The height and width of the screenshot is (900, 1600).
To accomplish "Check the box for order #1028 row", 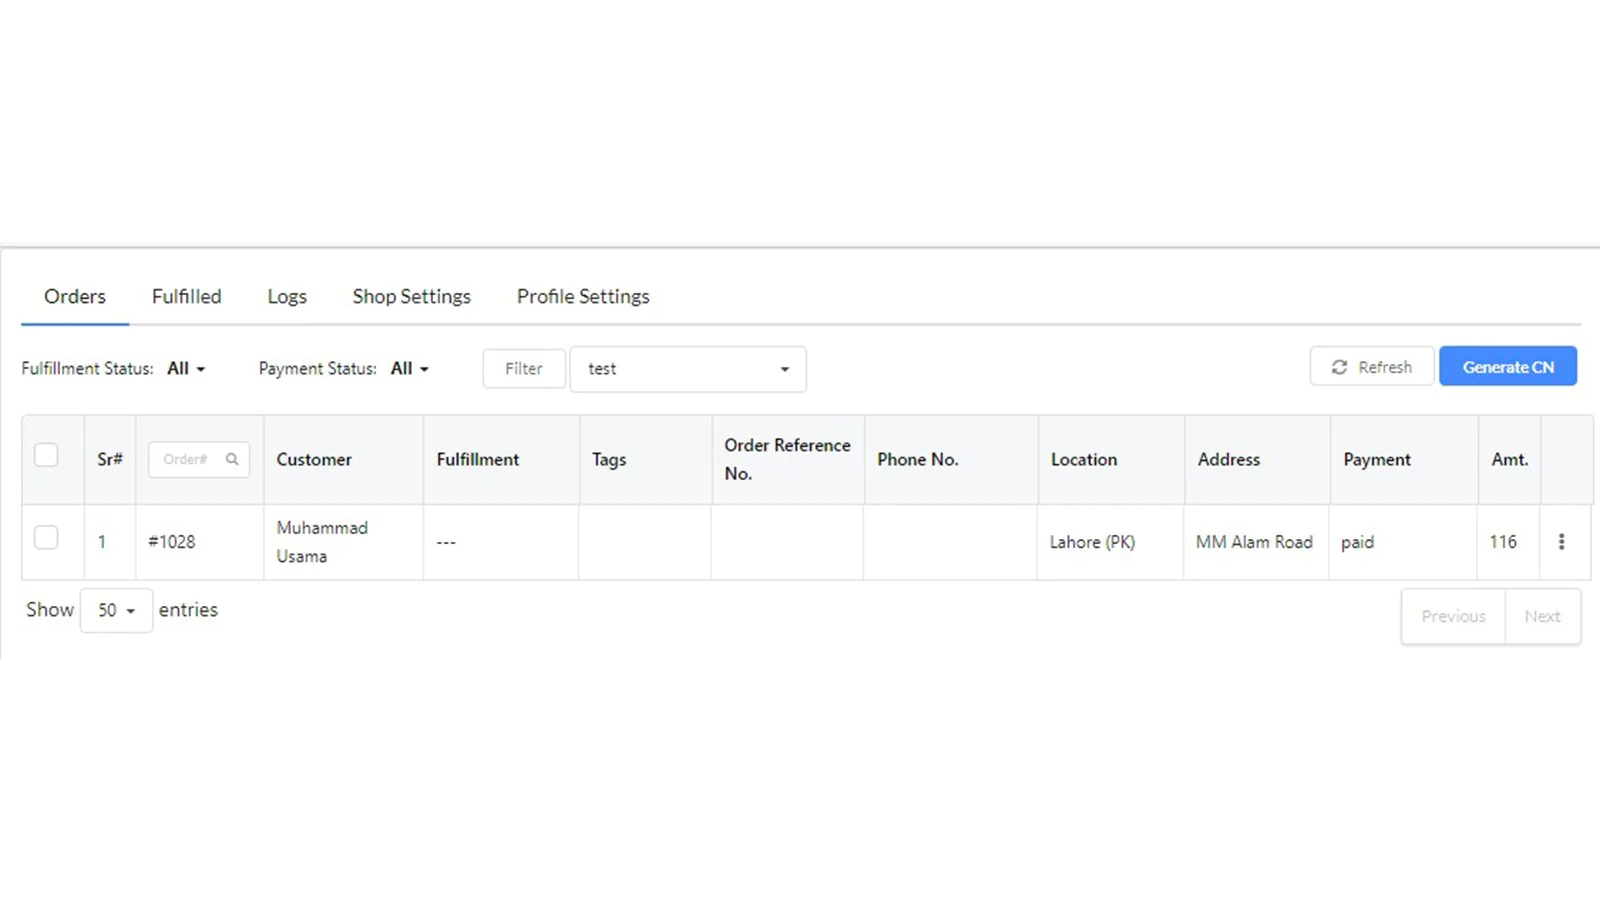I will point(46,537).
